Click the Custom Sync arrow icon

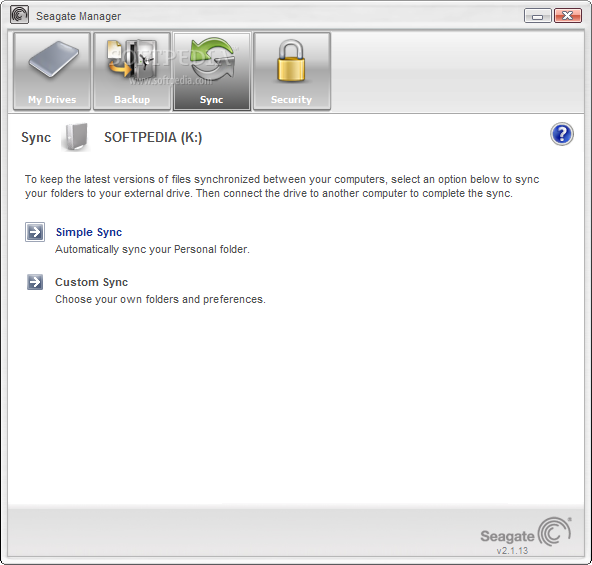(35, 282)
